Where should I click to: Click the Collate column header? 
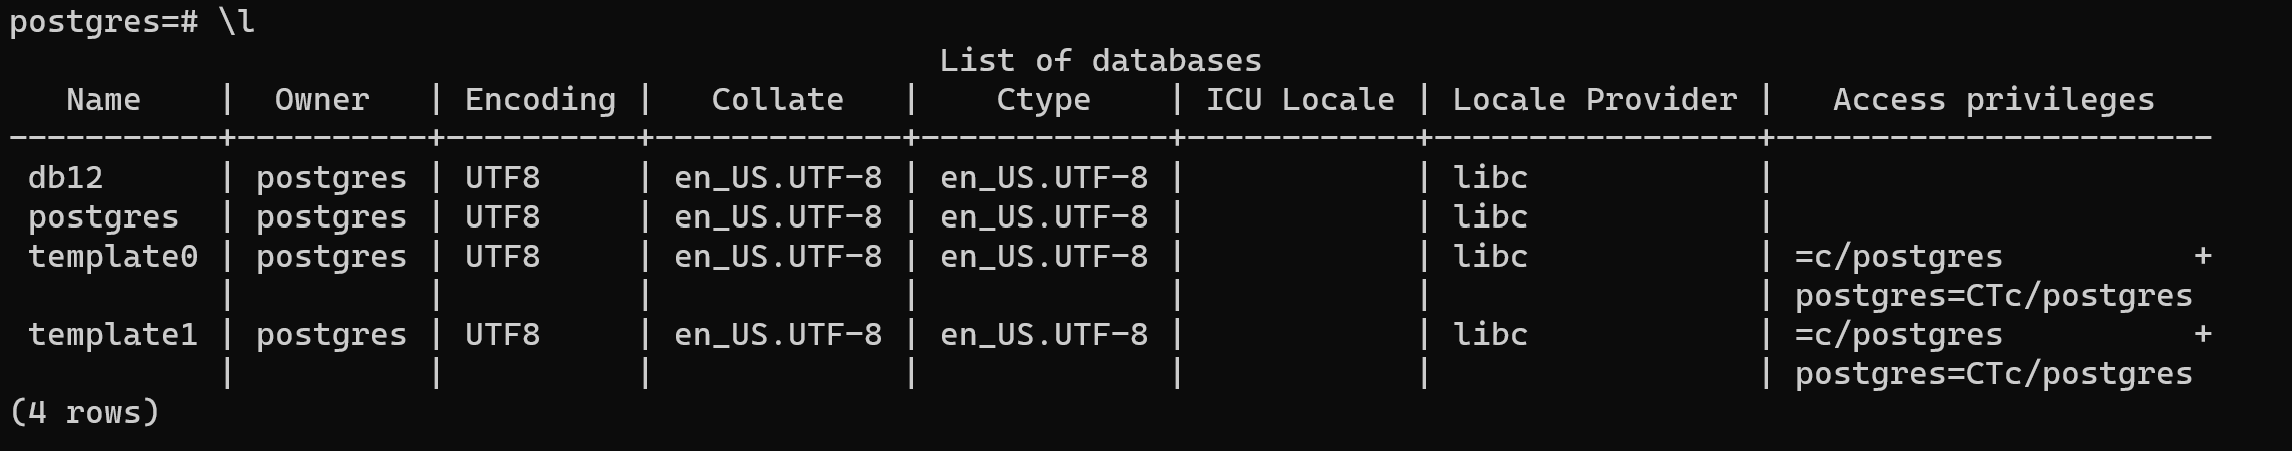(777, 100)
